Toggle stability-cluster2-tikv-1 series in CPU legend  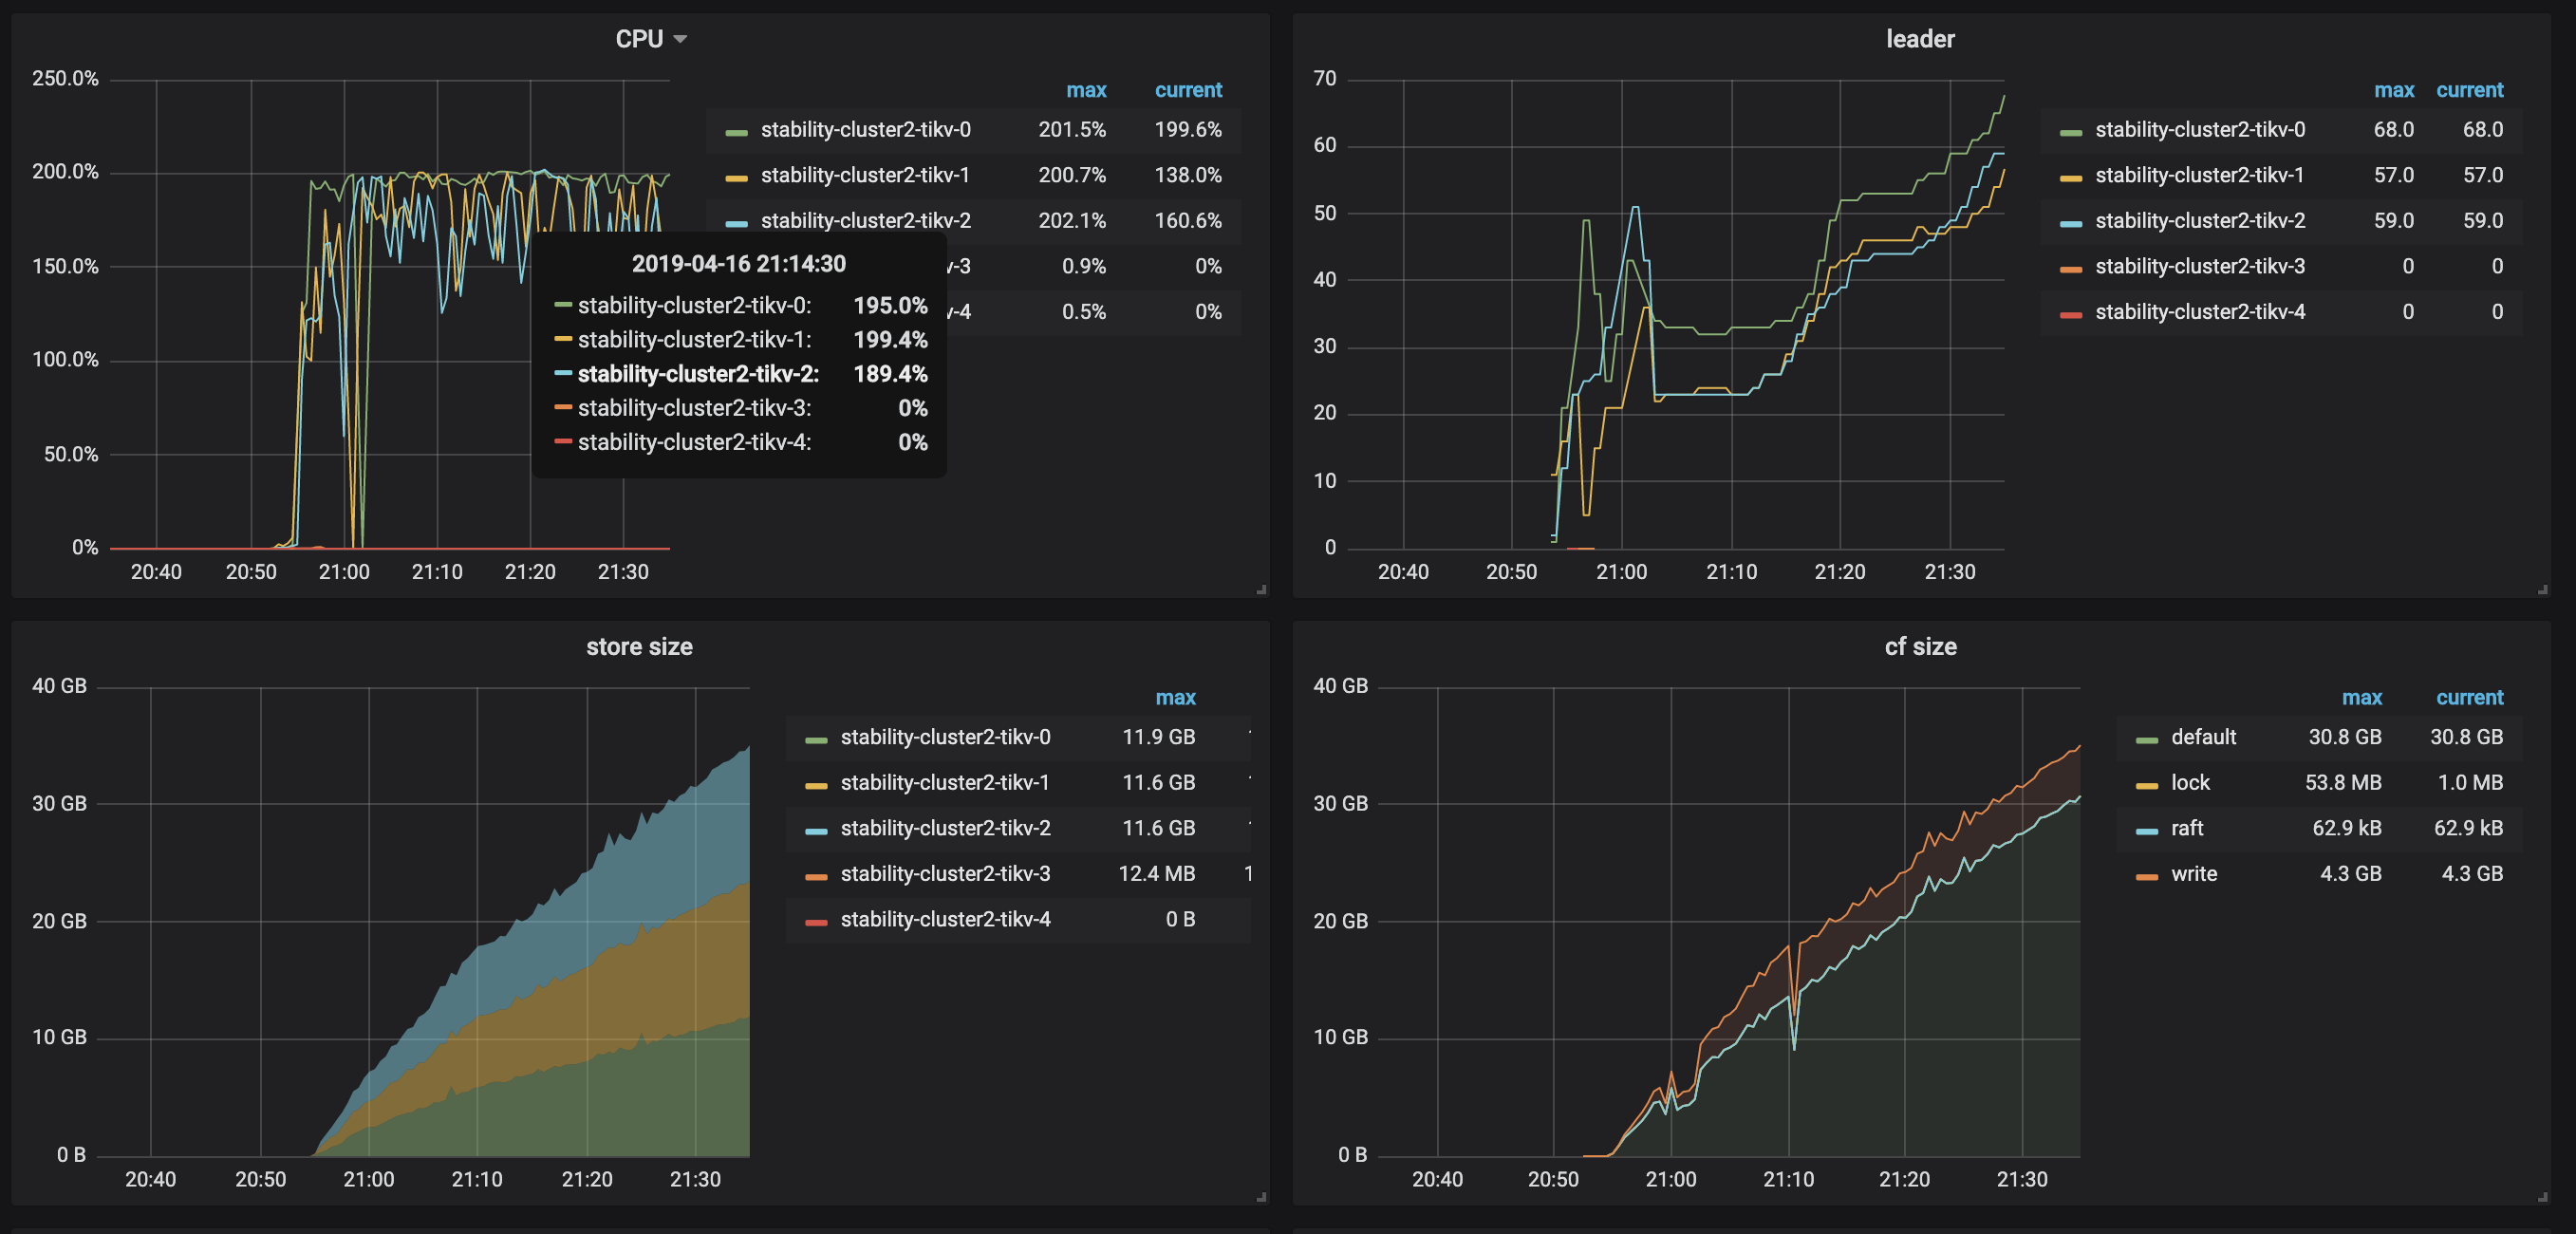(x=865, y=175)
